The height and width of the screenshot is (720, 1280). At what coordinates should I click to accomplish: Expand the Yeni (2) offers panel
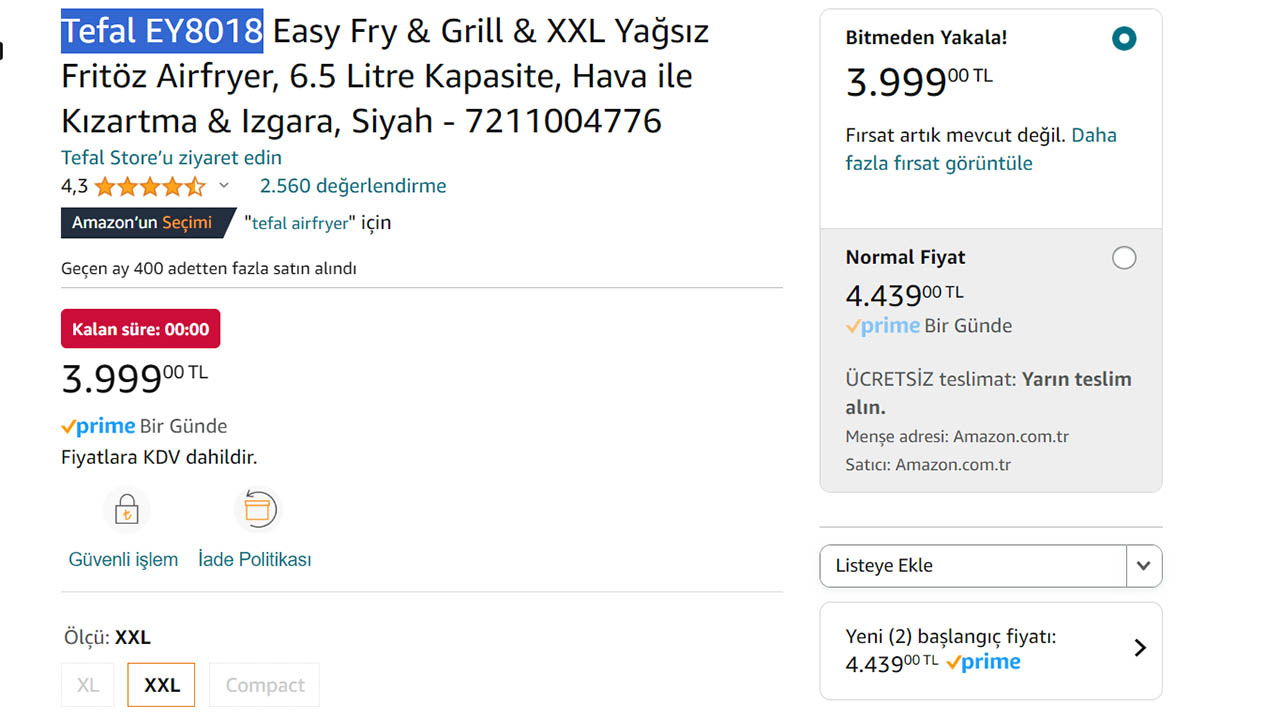click(1139, 648)
